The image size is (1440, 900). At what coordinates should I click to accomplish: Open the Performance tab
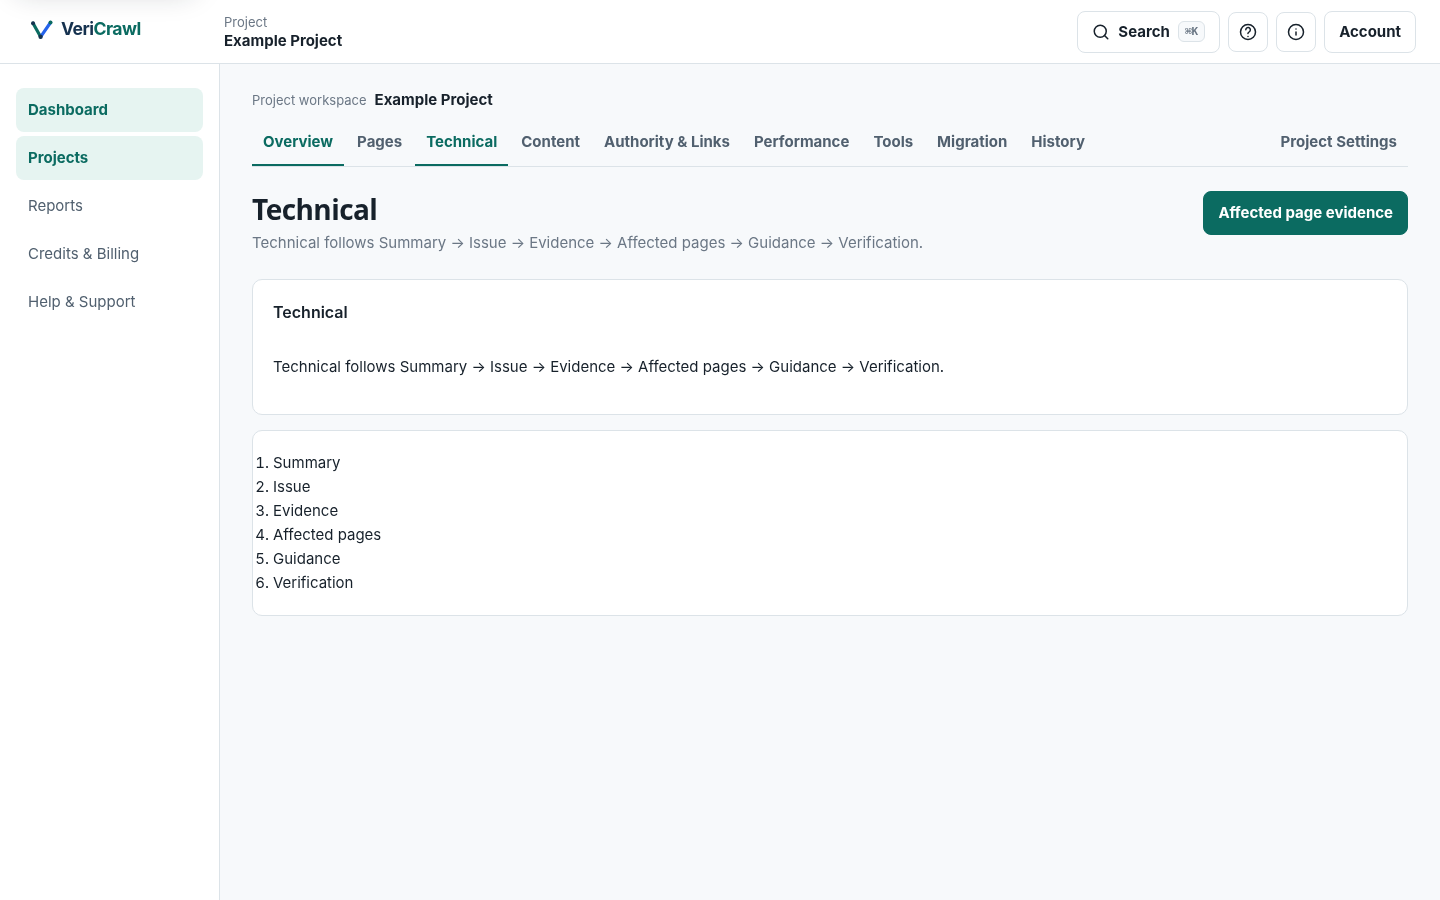[801, 142]
